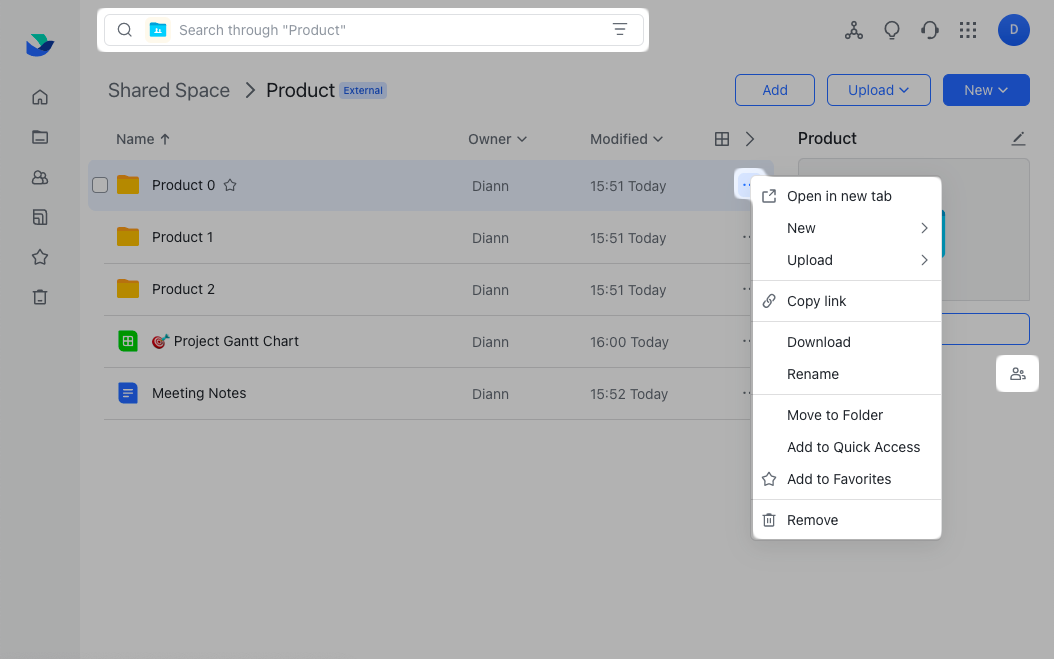This screenshot has height=659, width=1054.
Task: Open the Trash icon in sidebar
Action: click(40, 297)
